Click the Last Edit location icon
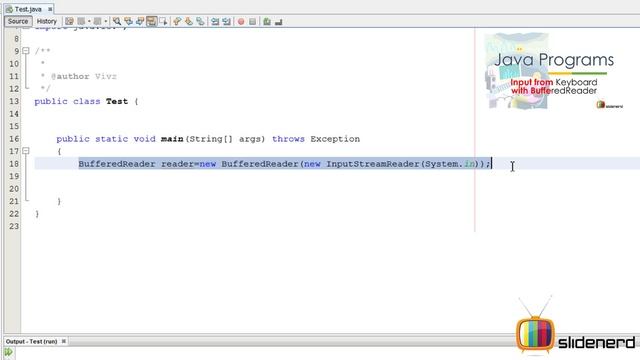 coord(69,21)
